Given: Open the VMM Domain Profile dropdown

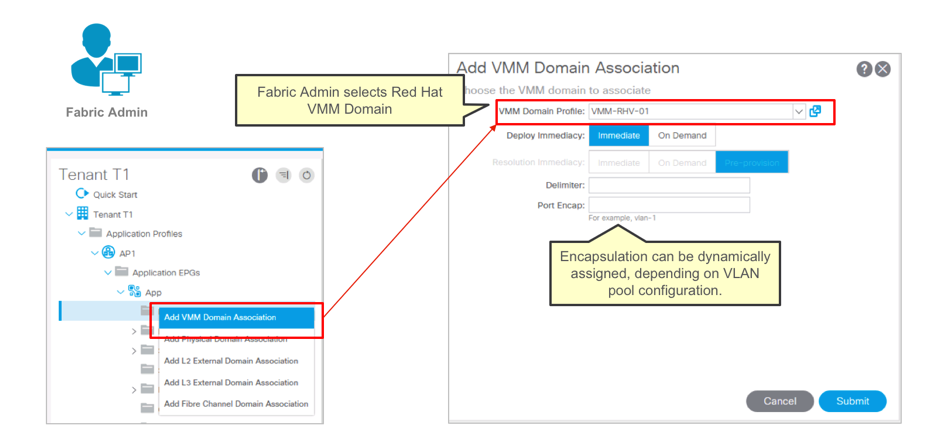Looking at the screenshot, I should (x=798, y=112).
